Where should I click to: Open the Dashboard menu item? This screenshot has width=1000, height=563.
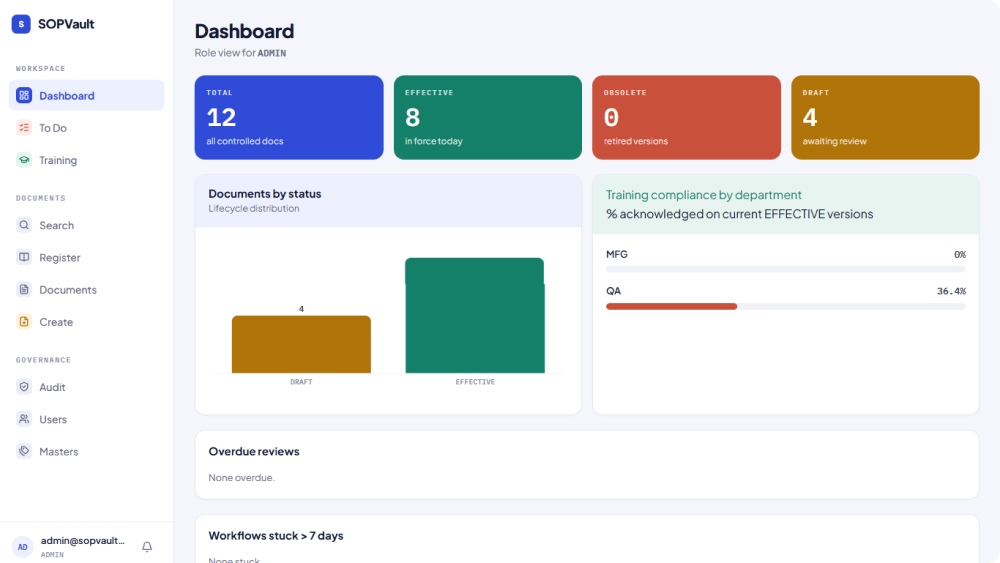(x=87, y=96)
